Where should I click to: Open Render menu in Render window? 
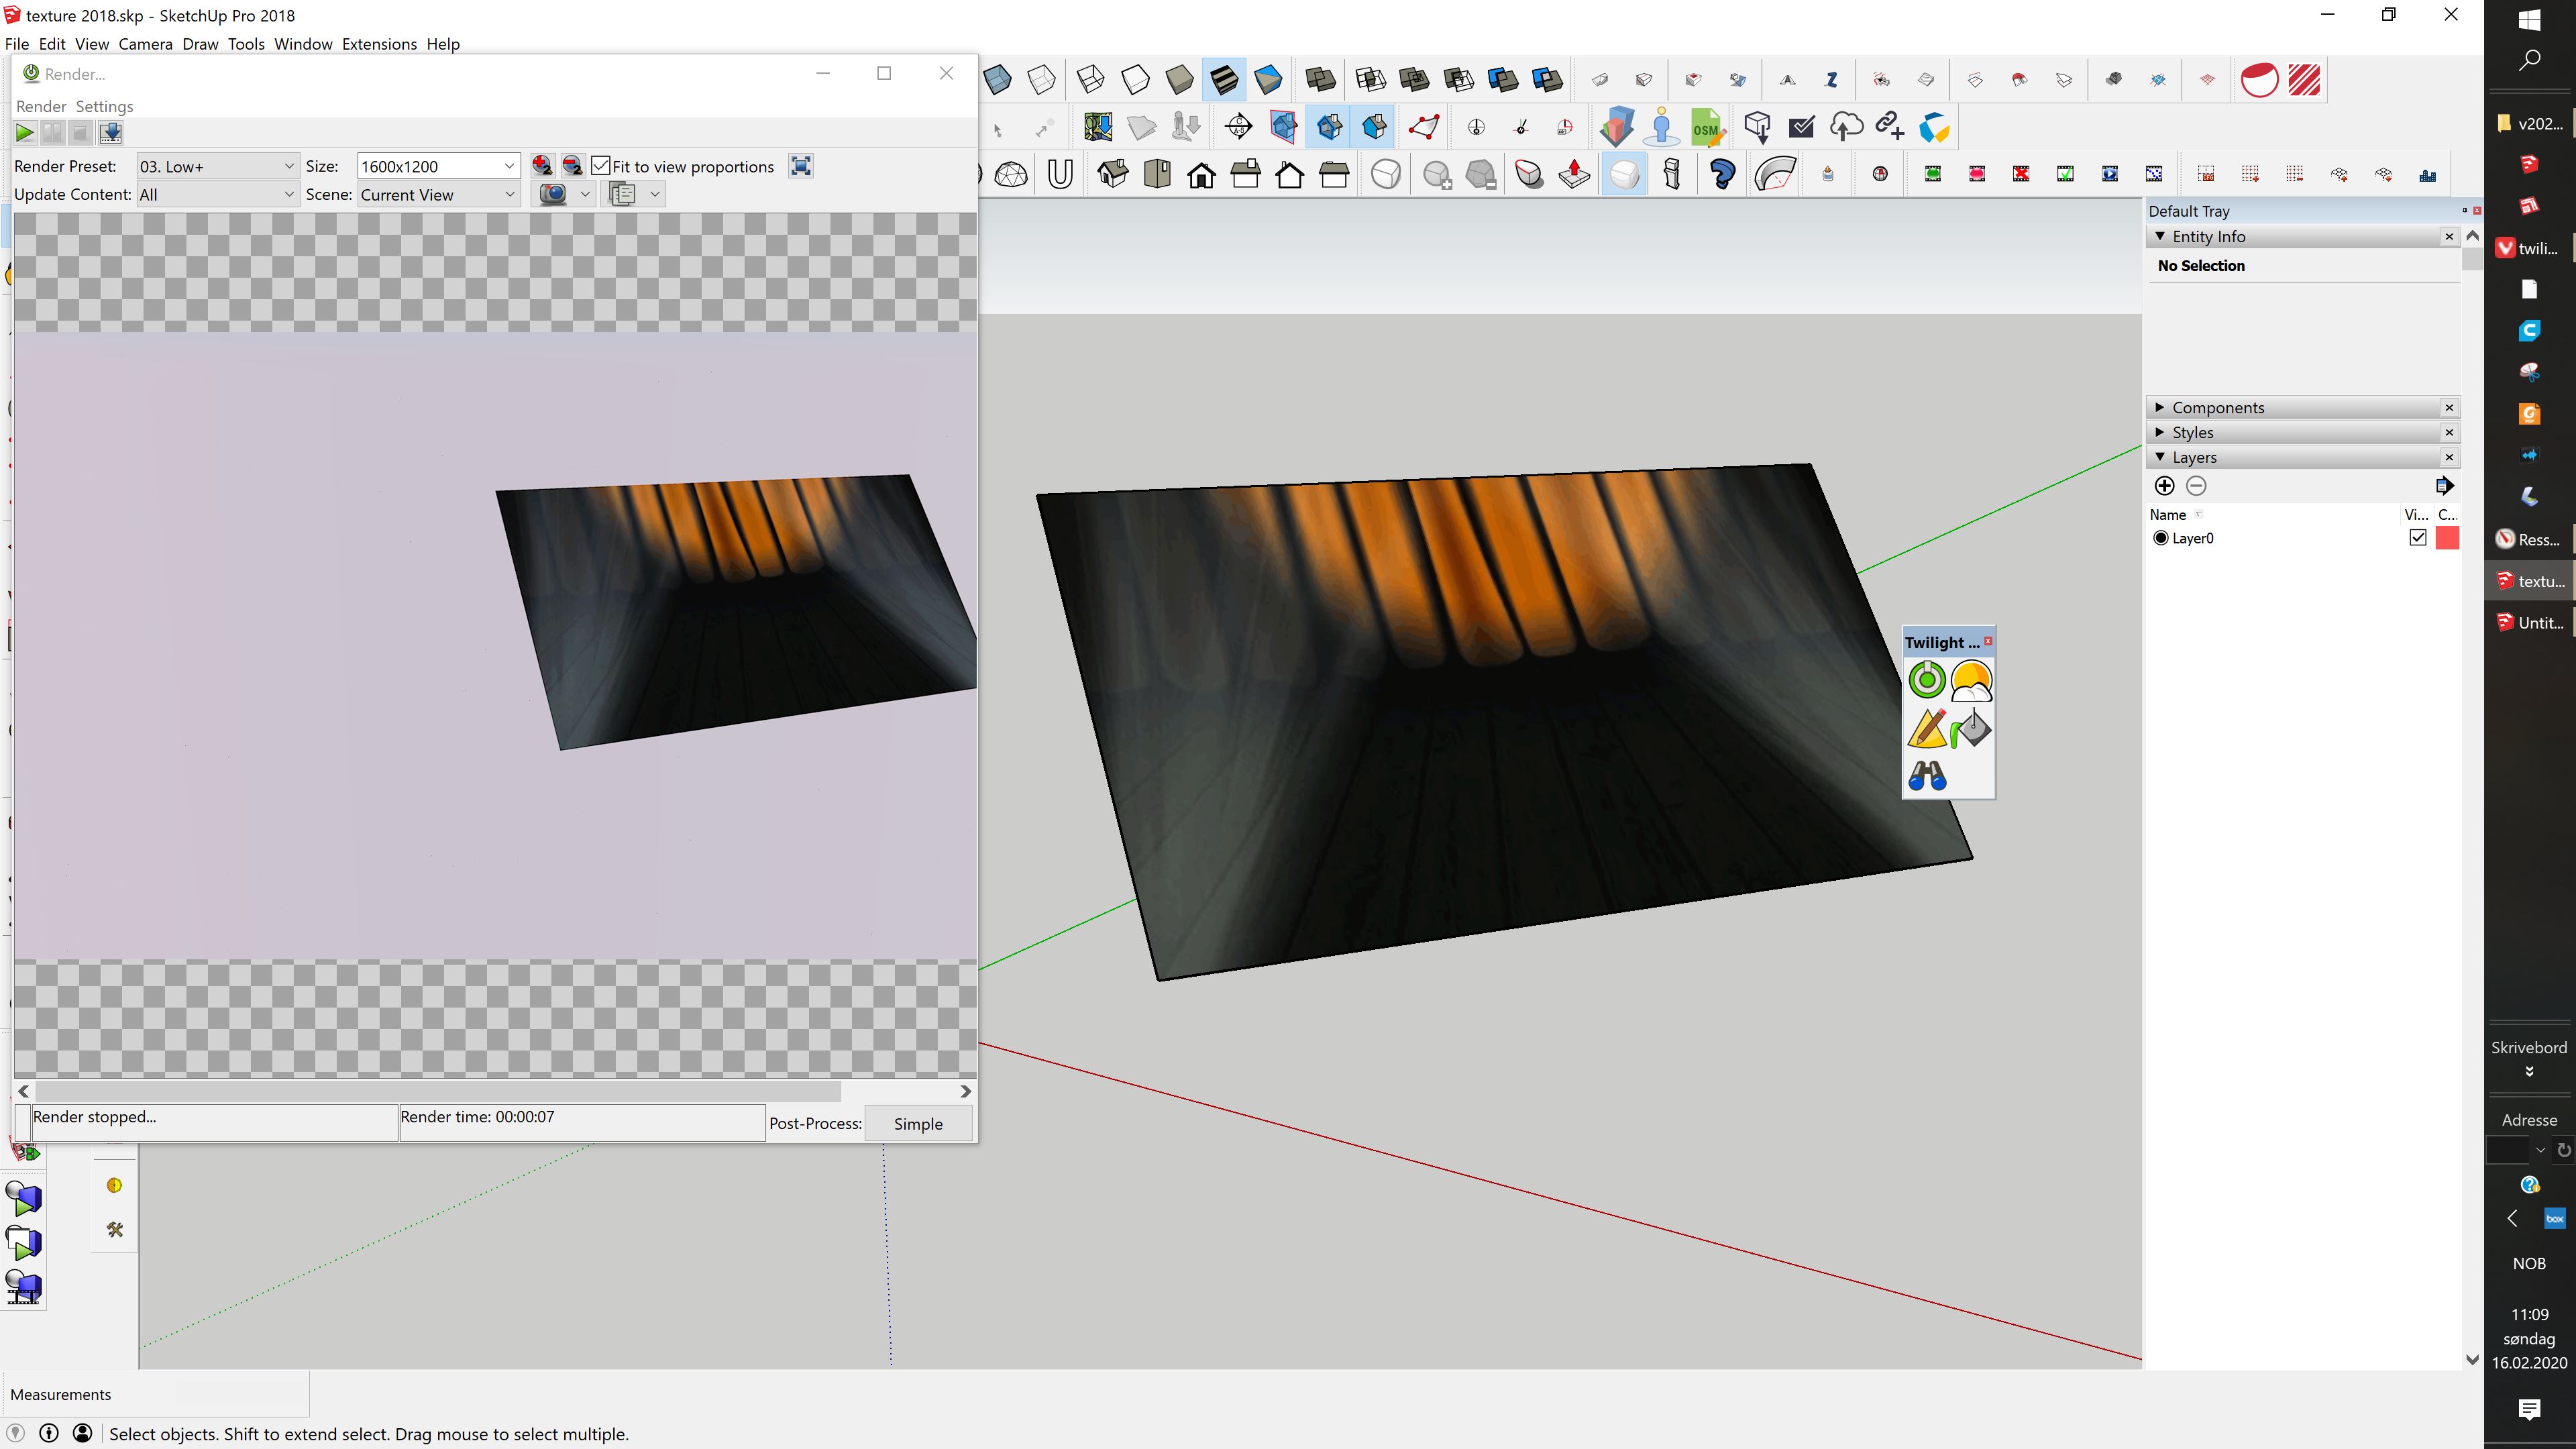point(41,106)
